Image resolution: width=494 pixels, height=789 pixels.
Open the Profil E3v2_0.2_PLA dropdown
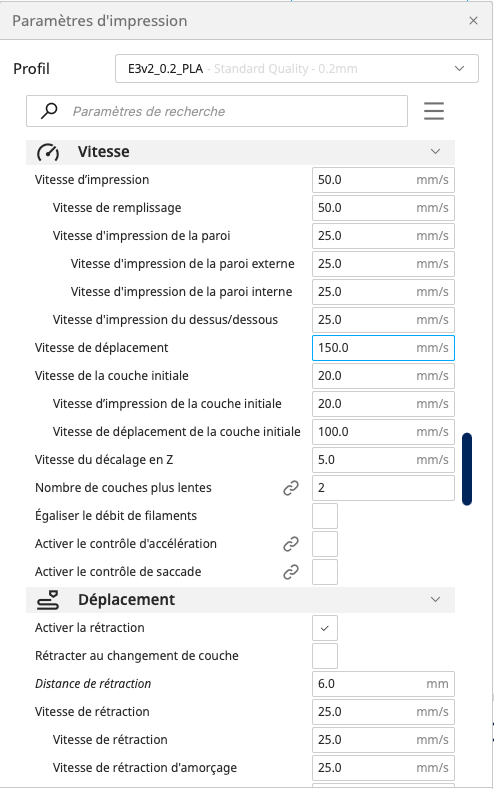click(297, 68)
